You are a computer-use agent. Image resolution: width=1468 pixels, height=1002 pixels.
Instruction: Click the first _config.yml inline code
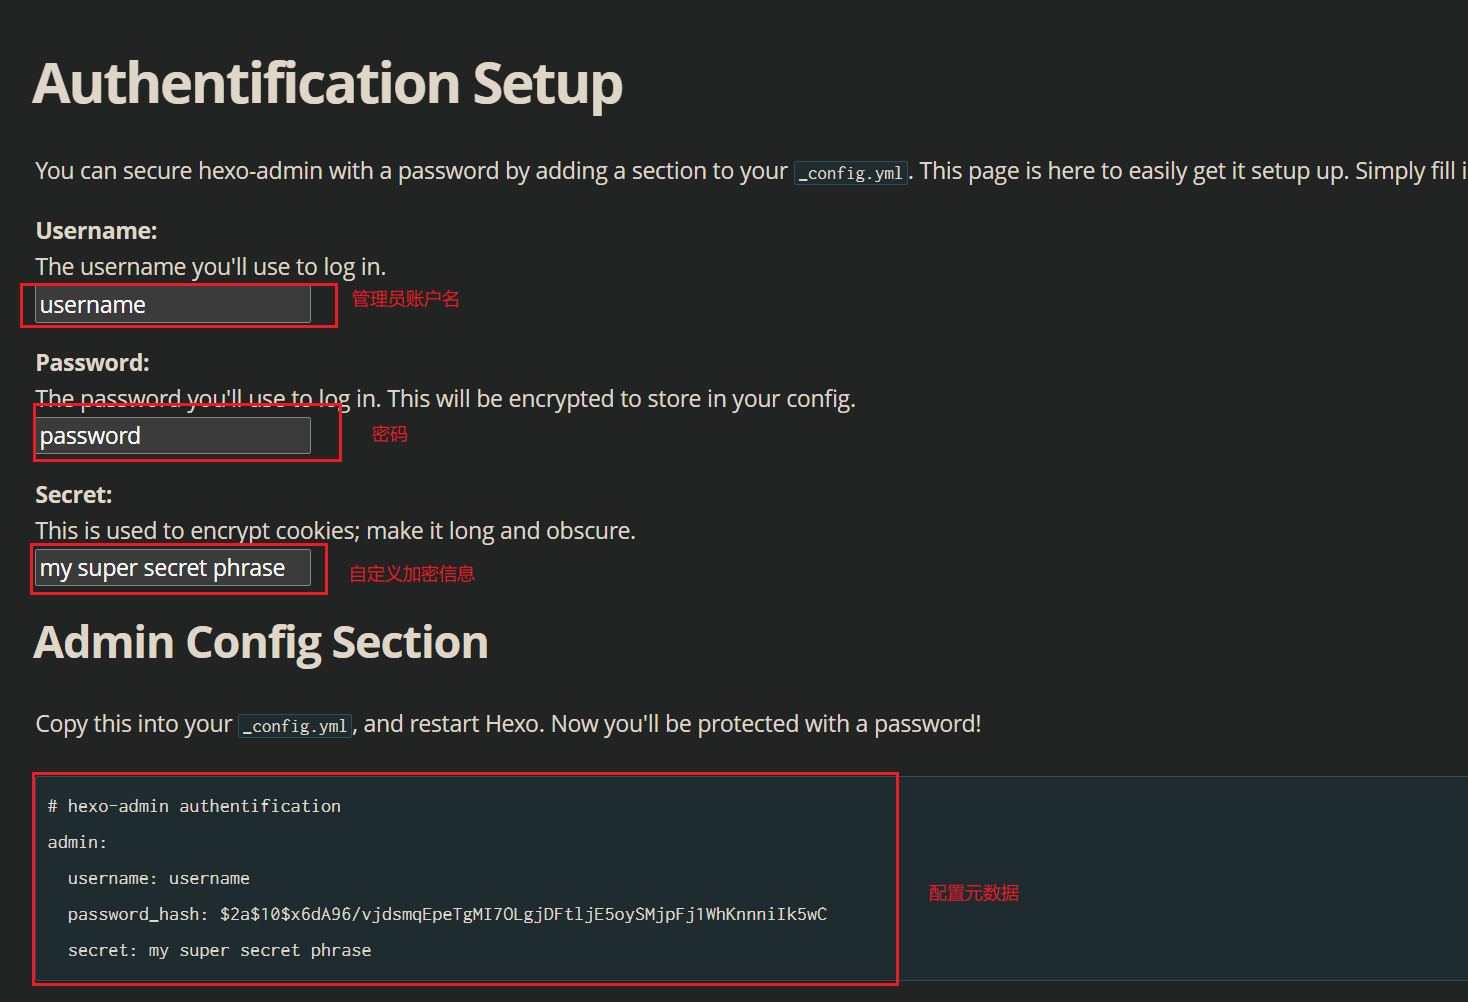(x=851, y=173)
